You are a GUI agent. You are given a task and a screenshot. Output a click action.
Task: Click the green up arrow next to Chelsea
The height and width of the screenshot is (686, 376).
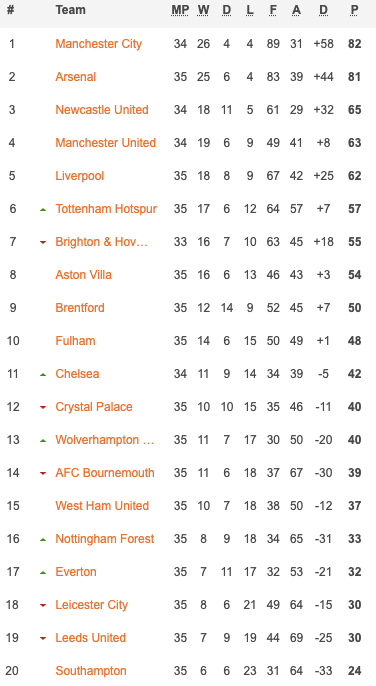click(x=43, y=375)
